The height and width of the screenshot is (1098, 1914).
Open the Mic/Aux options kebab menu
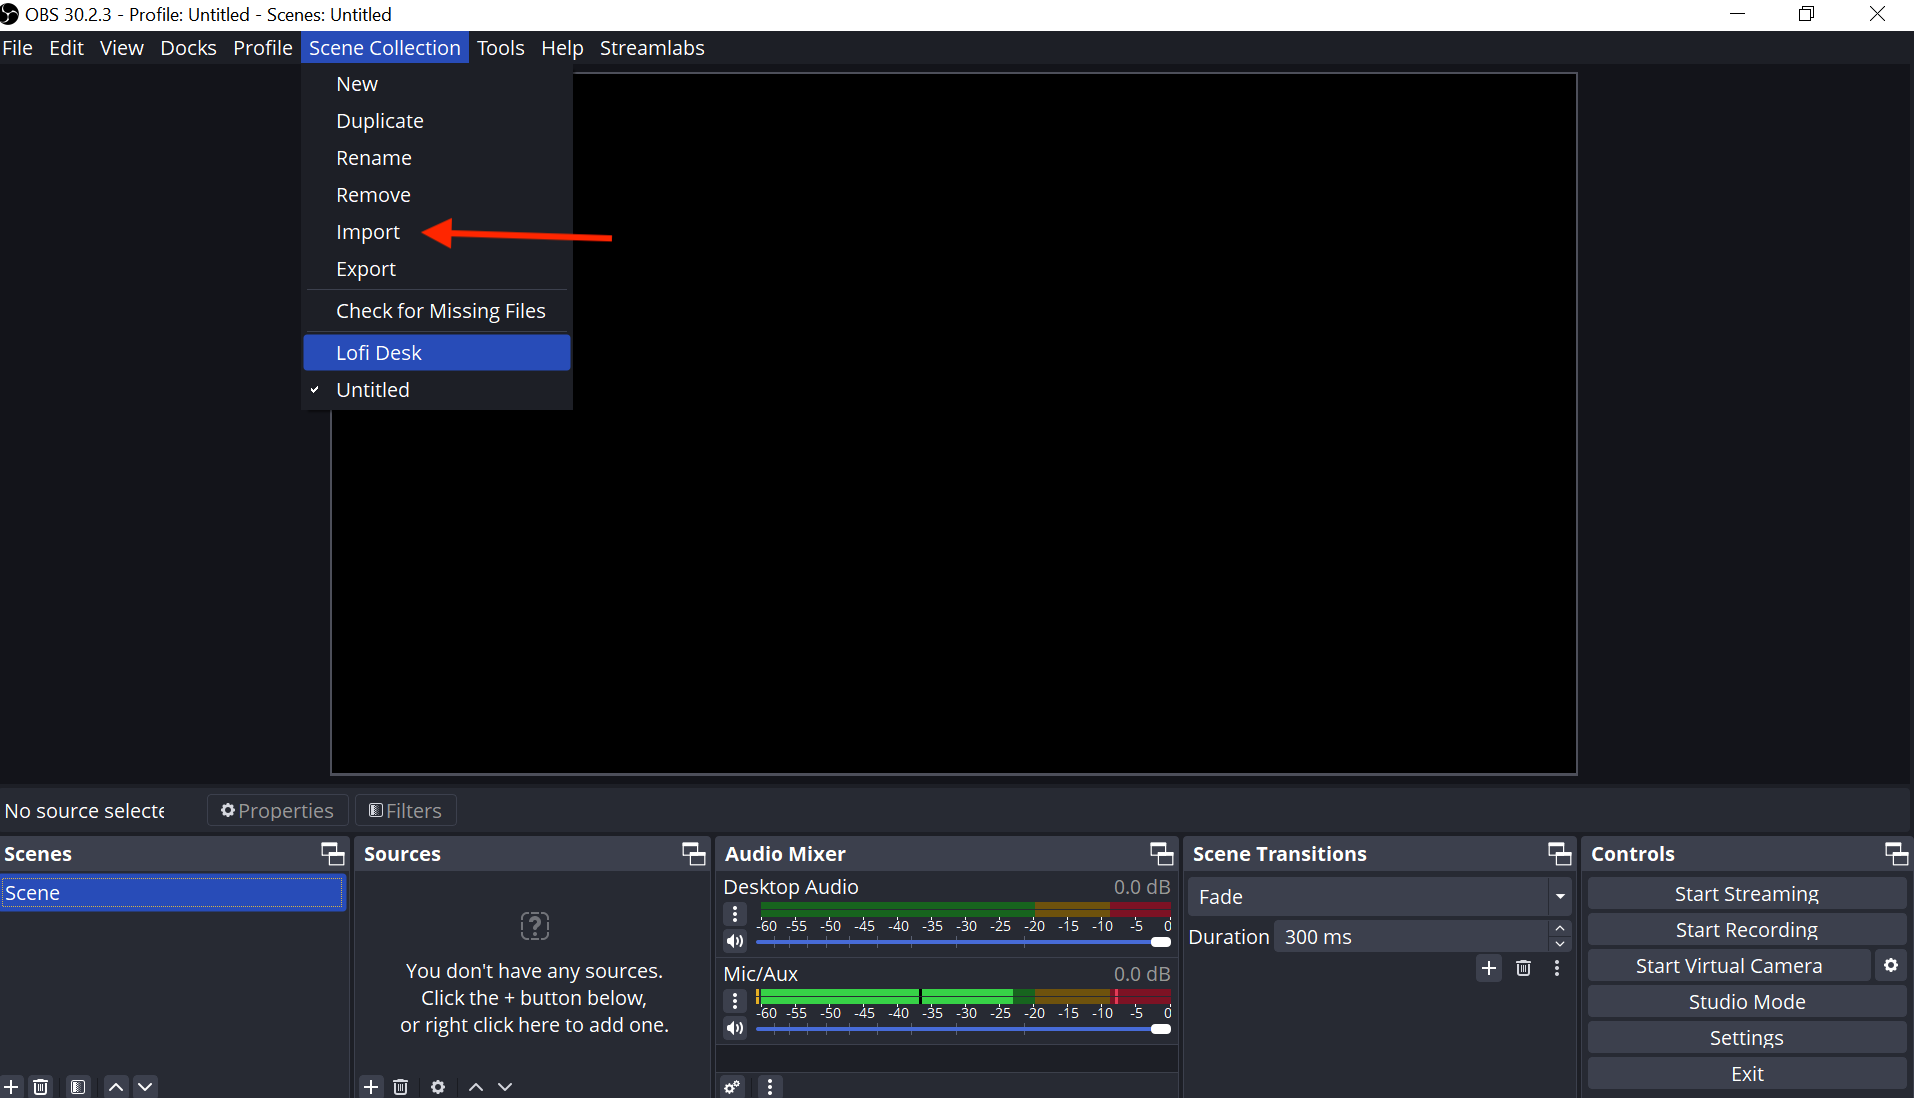tap(735, 1000)
